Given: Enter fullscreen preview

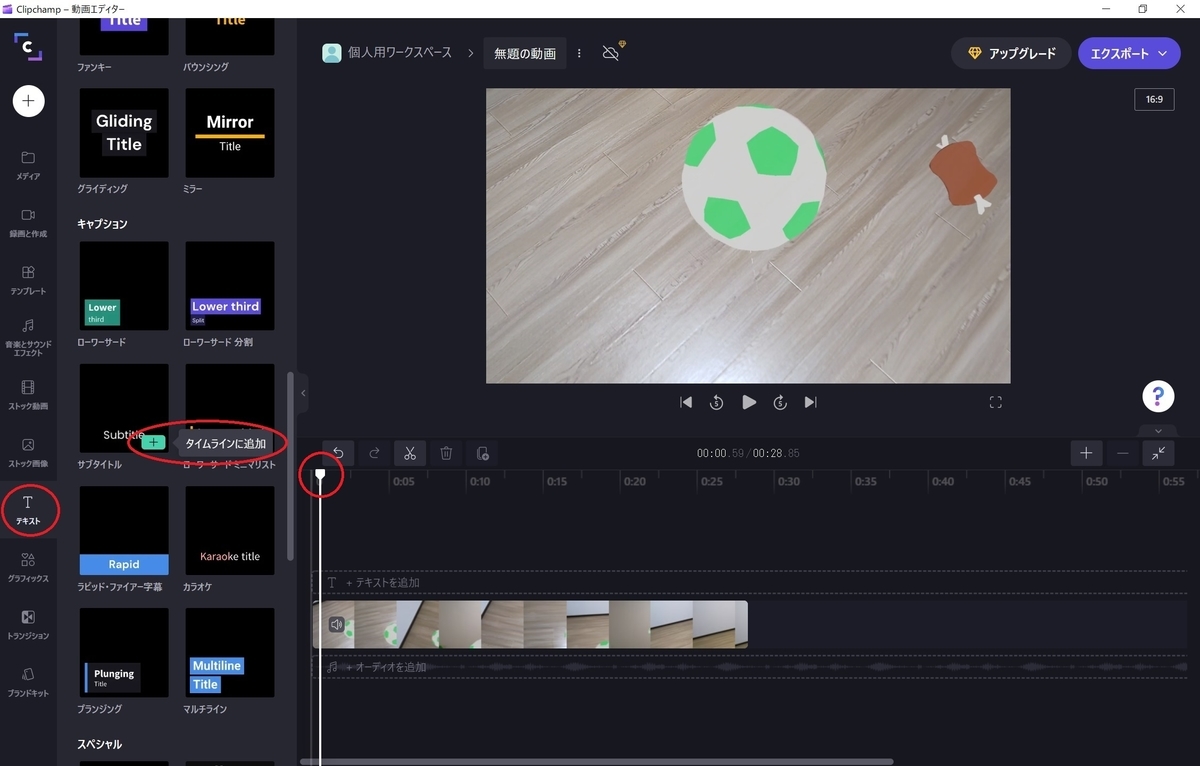Looking at the screenshot, I should click(995, 402).
